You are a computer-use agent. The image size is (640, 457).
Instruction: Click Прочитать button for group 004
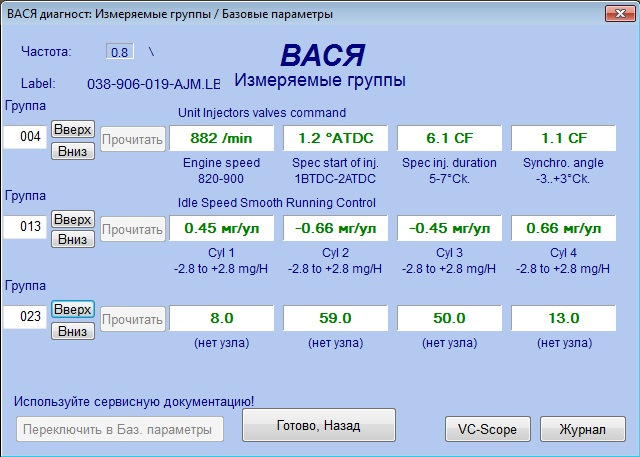click(133, 139)
